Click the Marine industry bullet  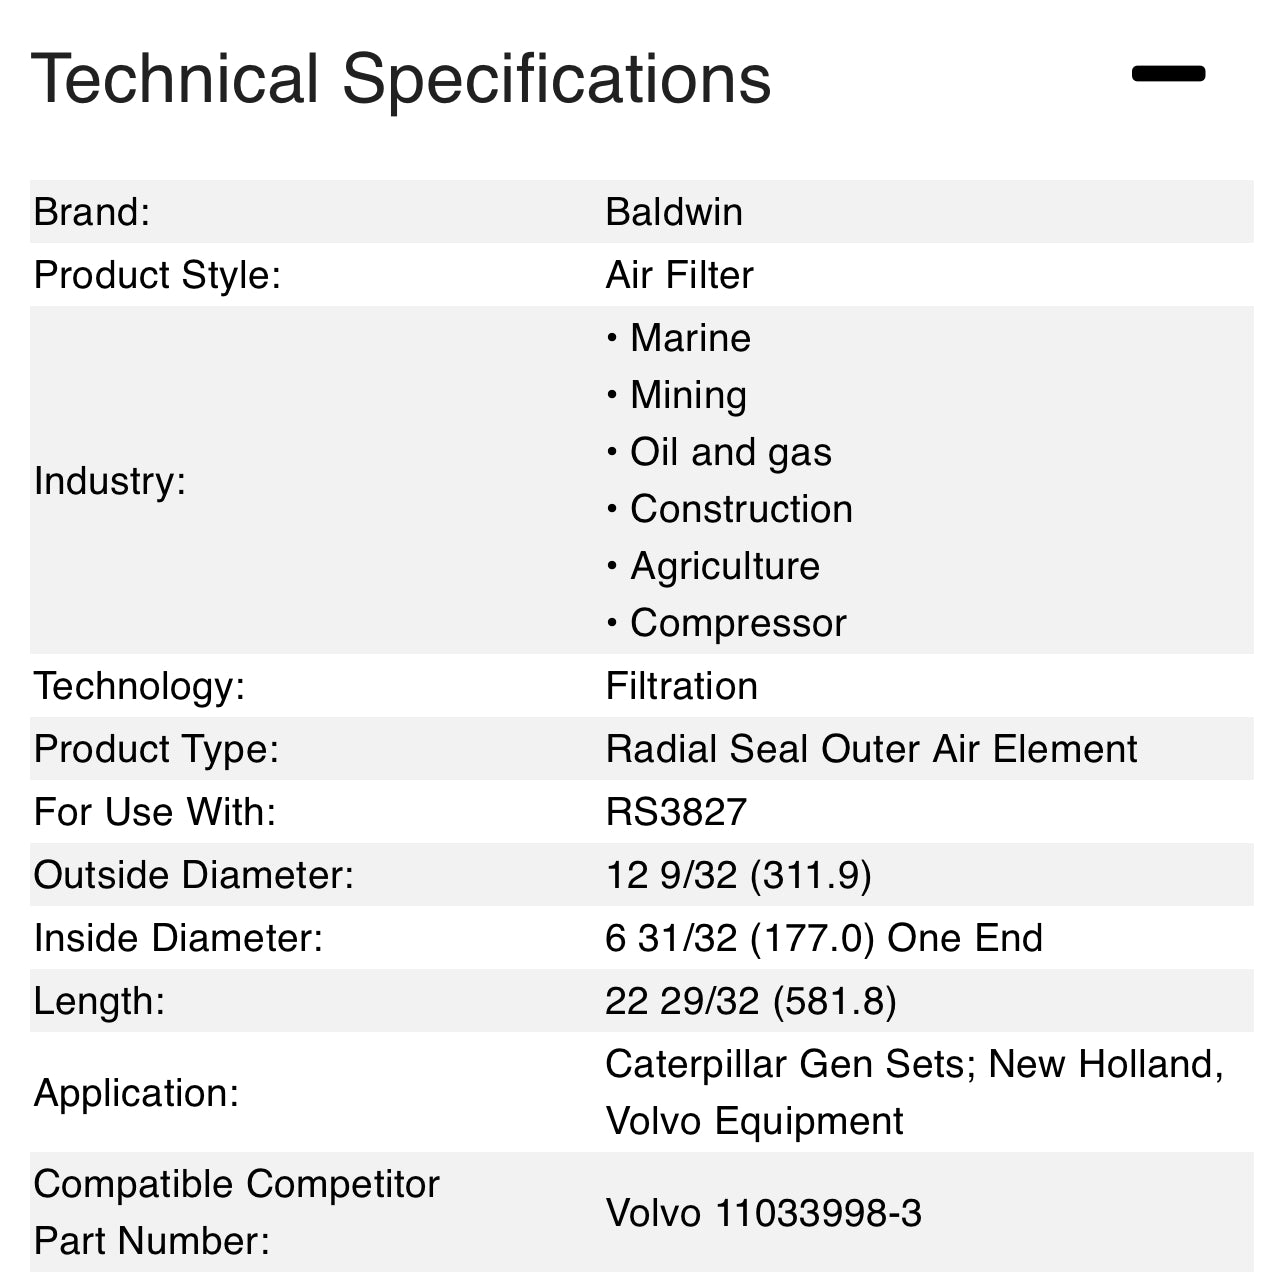pos(690,338)
